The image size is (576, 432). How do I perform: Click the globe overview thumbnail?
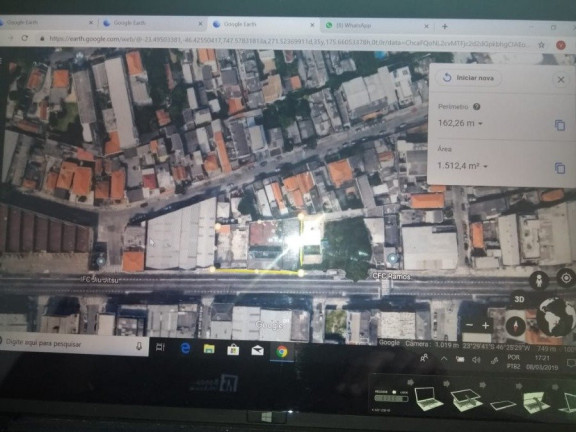point(555,317)
